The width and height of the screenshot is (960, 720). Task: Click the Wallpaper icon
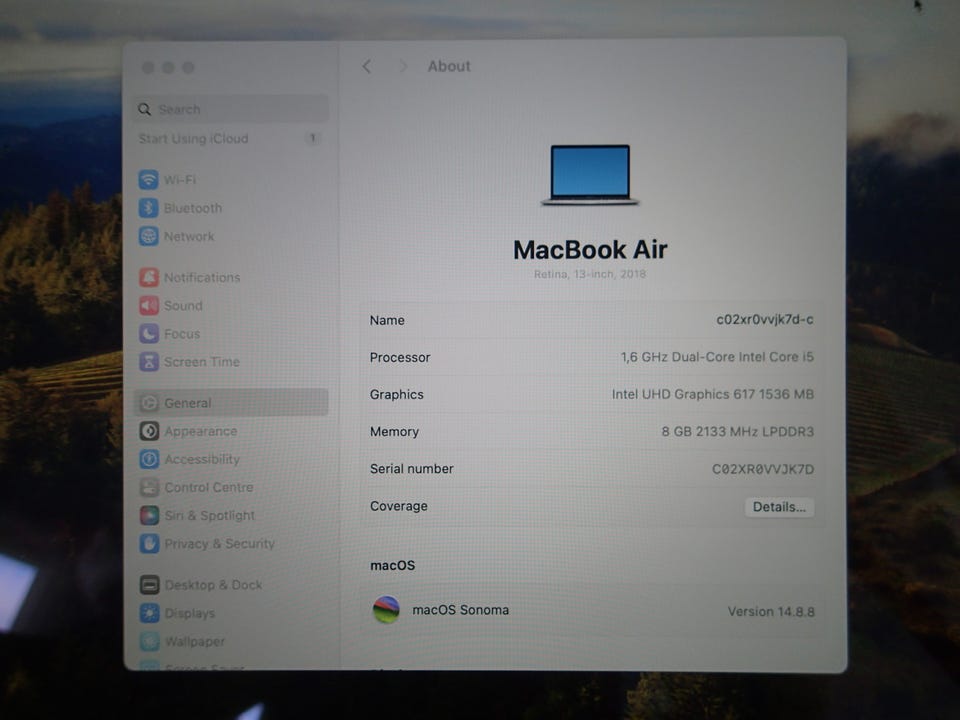149,641
